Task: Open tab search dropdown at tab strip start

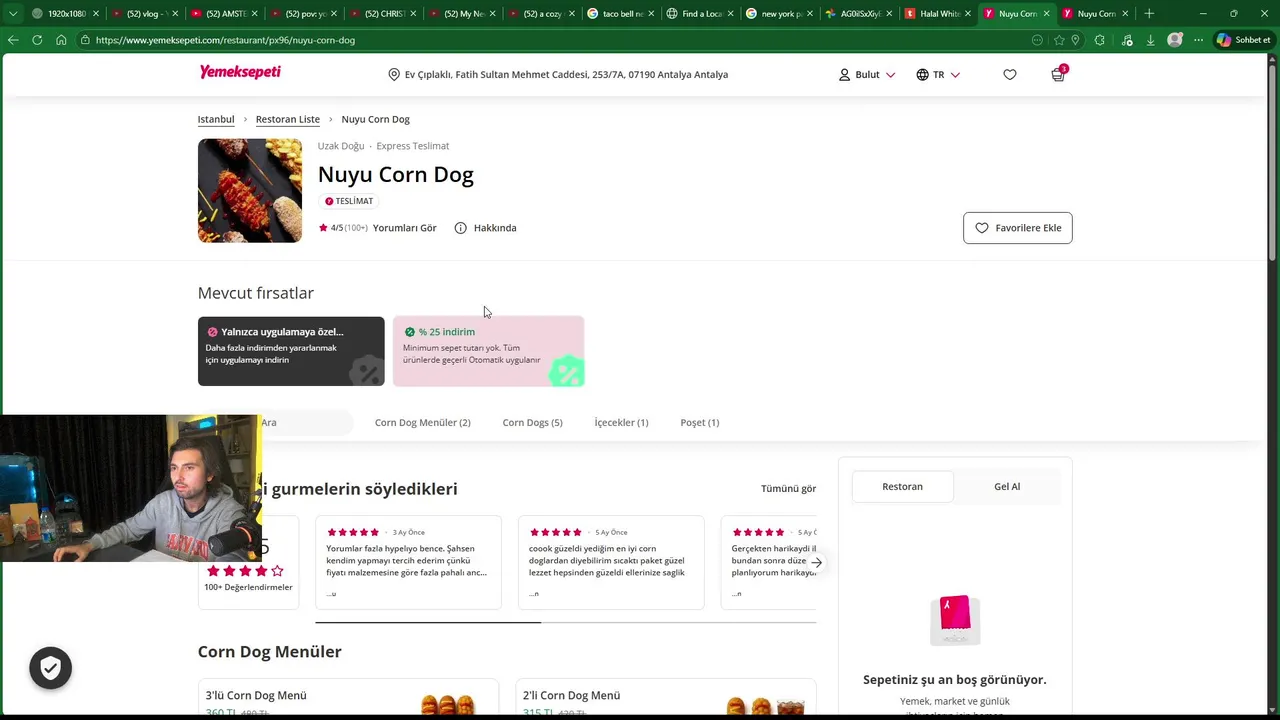Action: click(x=12, y=14)
